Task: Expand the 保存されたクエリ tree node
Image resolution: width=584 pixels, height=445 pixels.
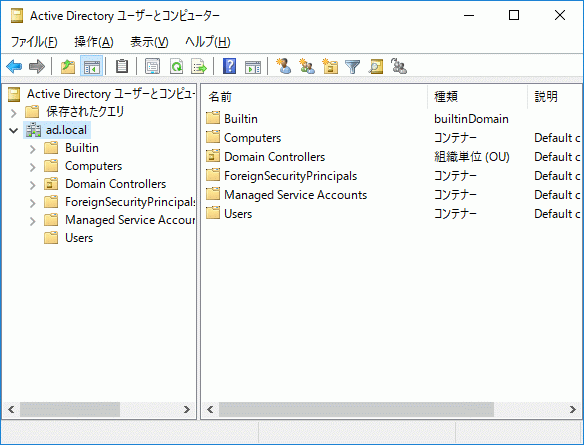Action: tap(13, 112)
